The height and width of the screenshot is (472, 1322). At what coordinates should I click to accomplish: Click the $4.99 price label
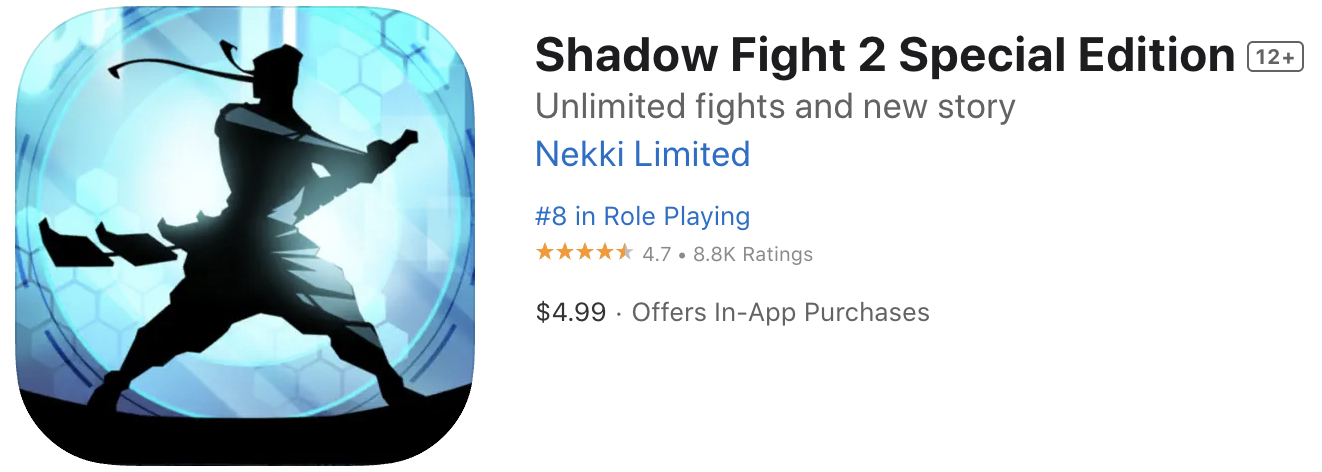(571, 312)
